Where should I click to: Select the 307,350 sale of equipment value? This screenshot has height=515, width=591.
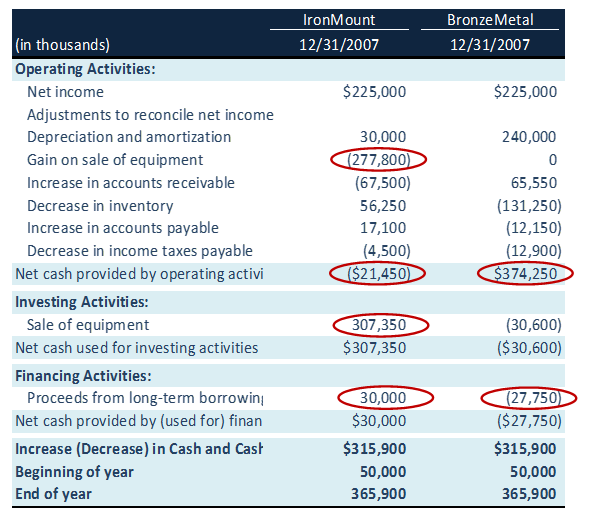point(379,325)
